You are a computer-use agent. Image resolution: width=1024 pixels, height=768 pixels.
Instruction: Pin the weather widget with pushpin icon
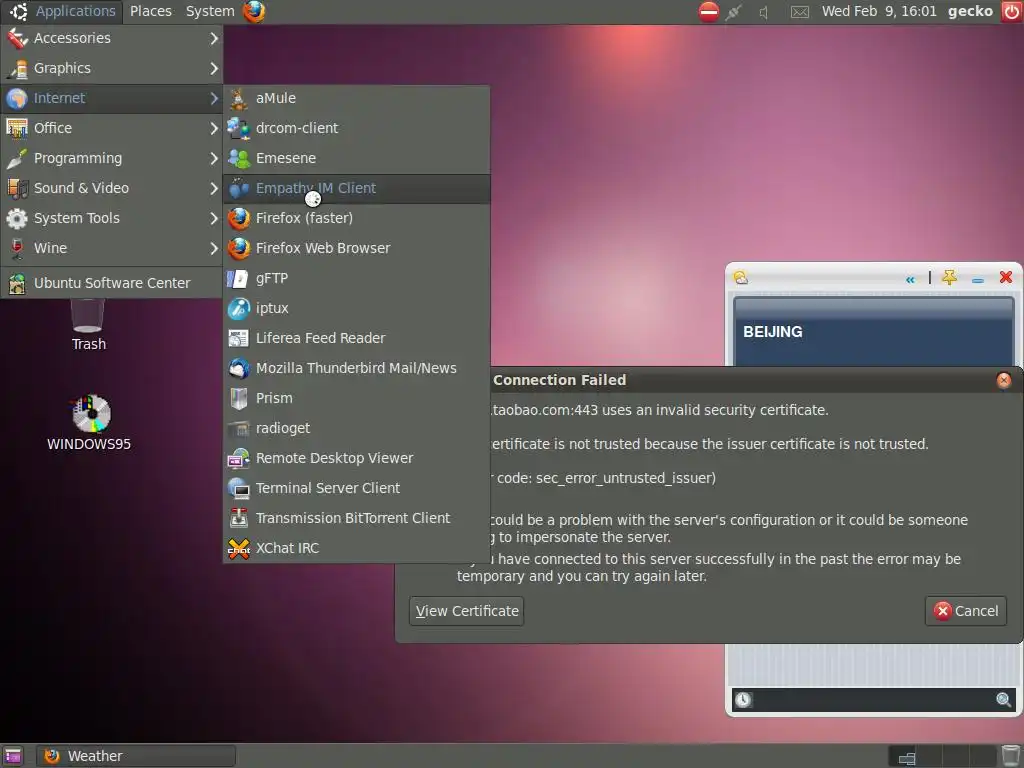click(950, 278)
